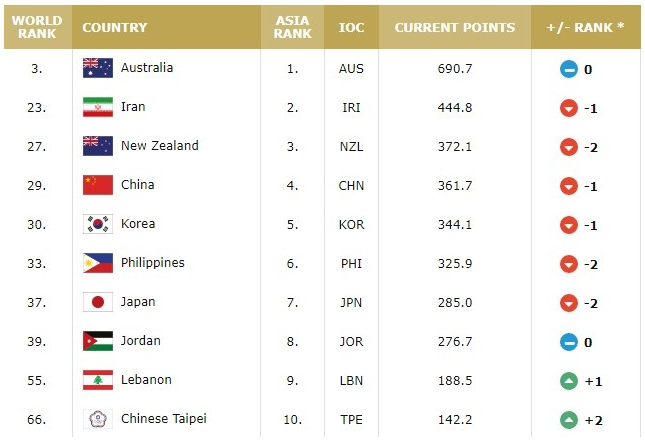
Task: Open the New Zealand country link
Action: point(160,146)
